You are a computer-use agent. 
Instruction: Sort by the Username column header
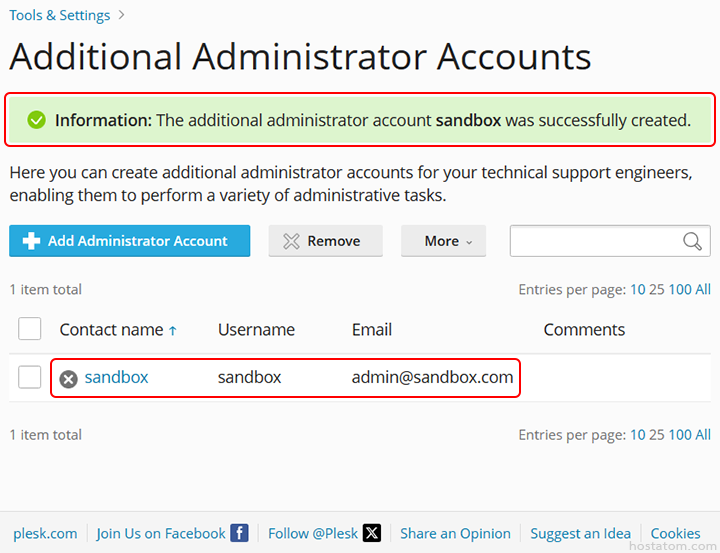click(x=256, y=329)
